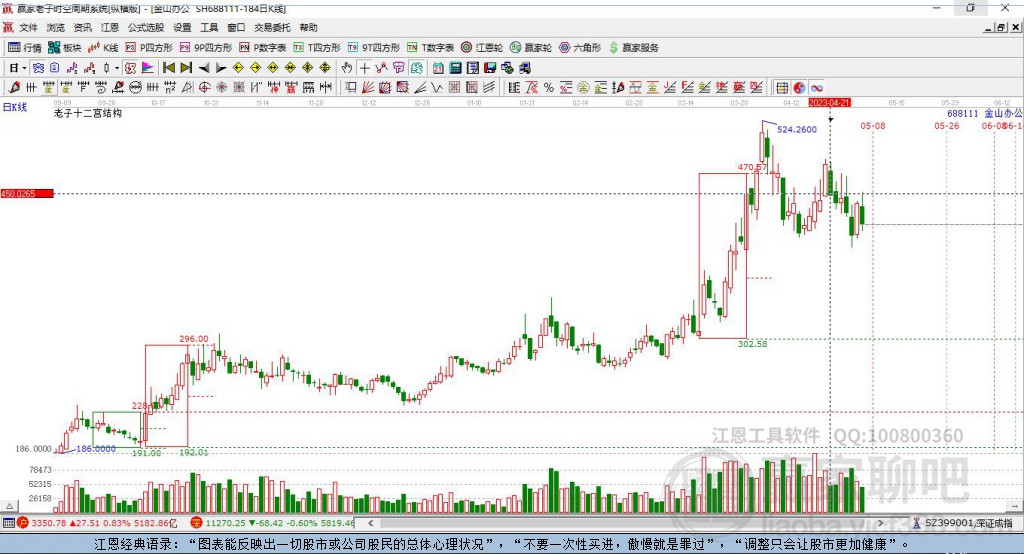Screen dimensions: 1024x554
Task: Click the infinity loop icon
Action: tap(817, 88)
